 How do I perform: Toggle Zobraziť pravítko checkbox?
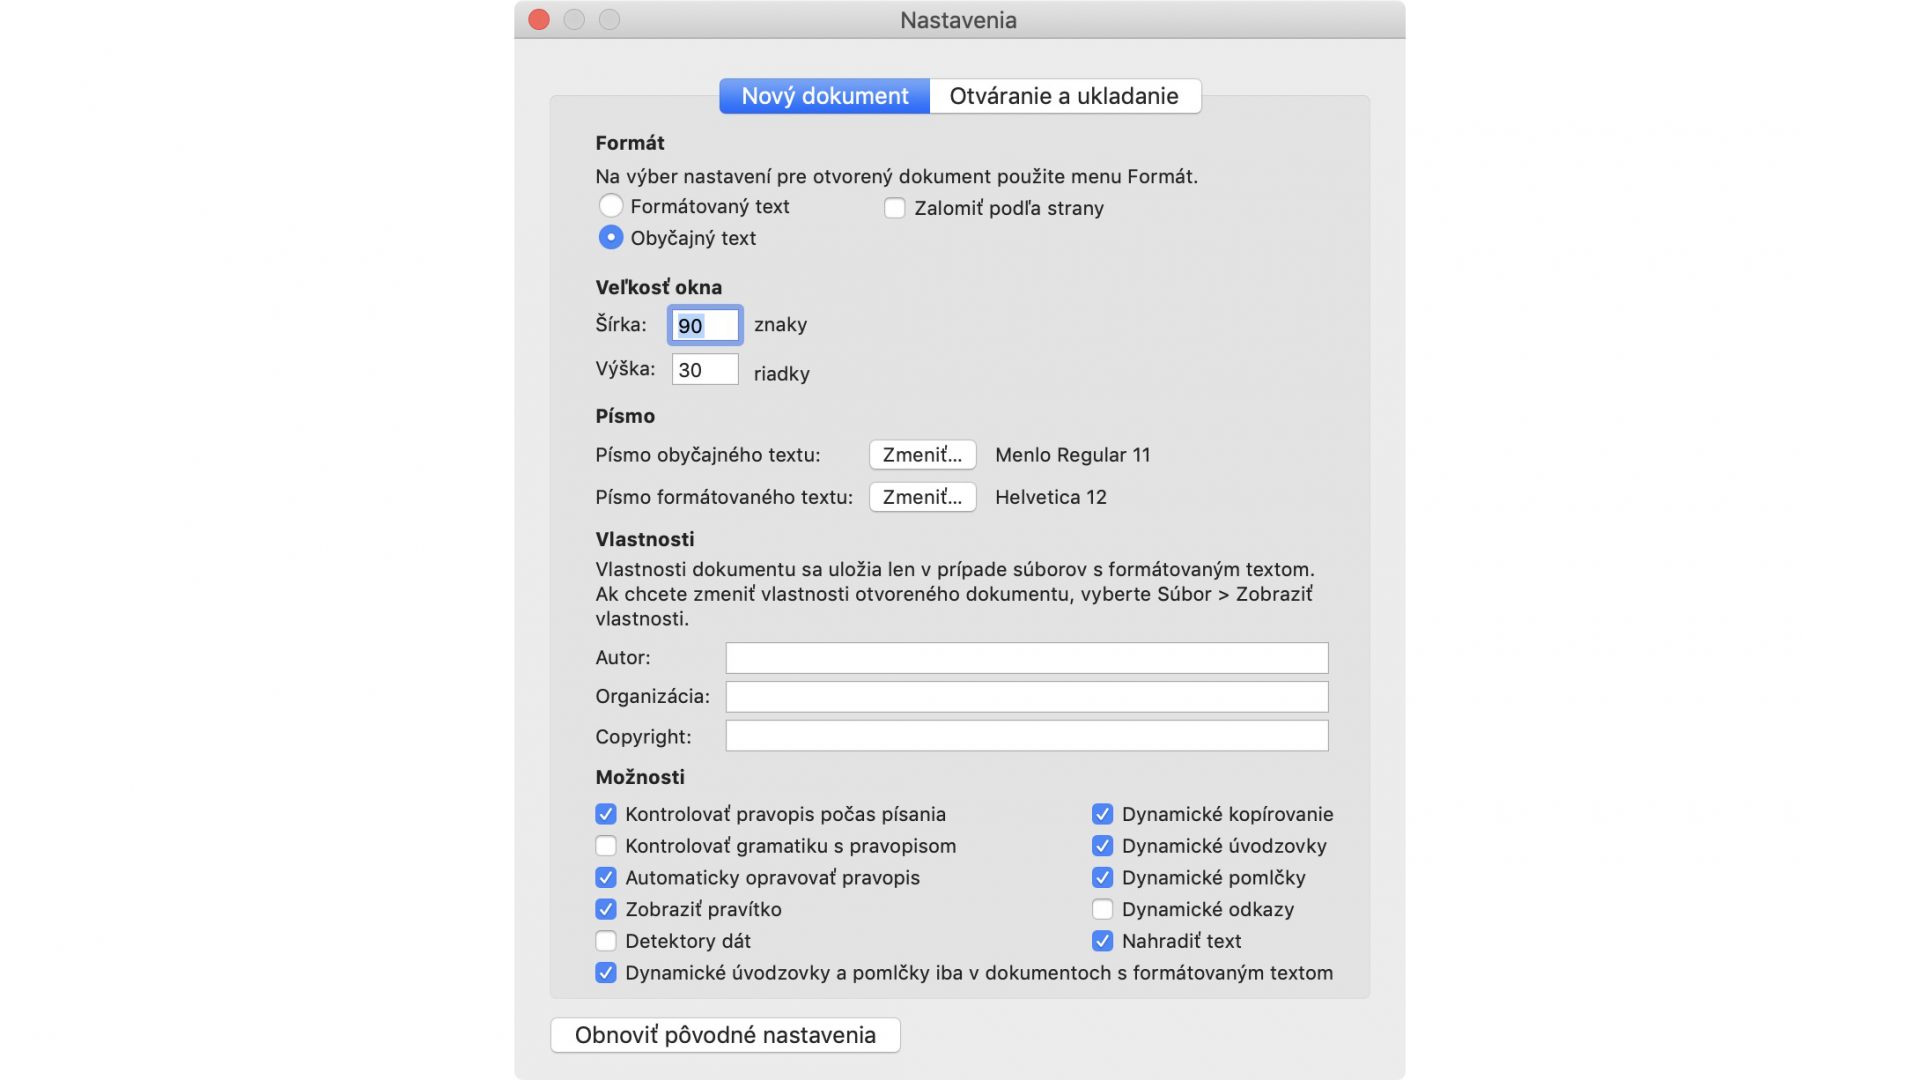click(x=606, y=909)
